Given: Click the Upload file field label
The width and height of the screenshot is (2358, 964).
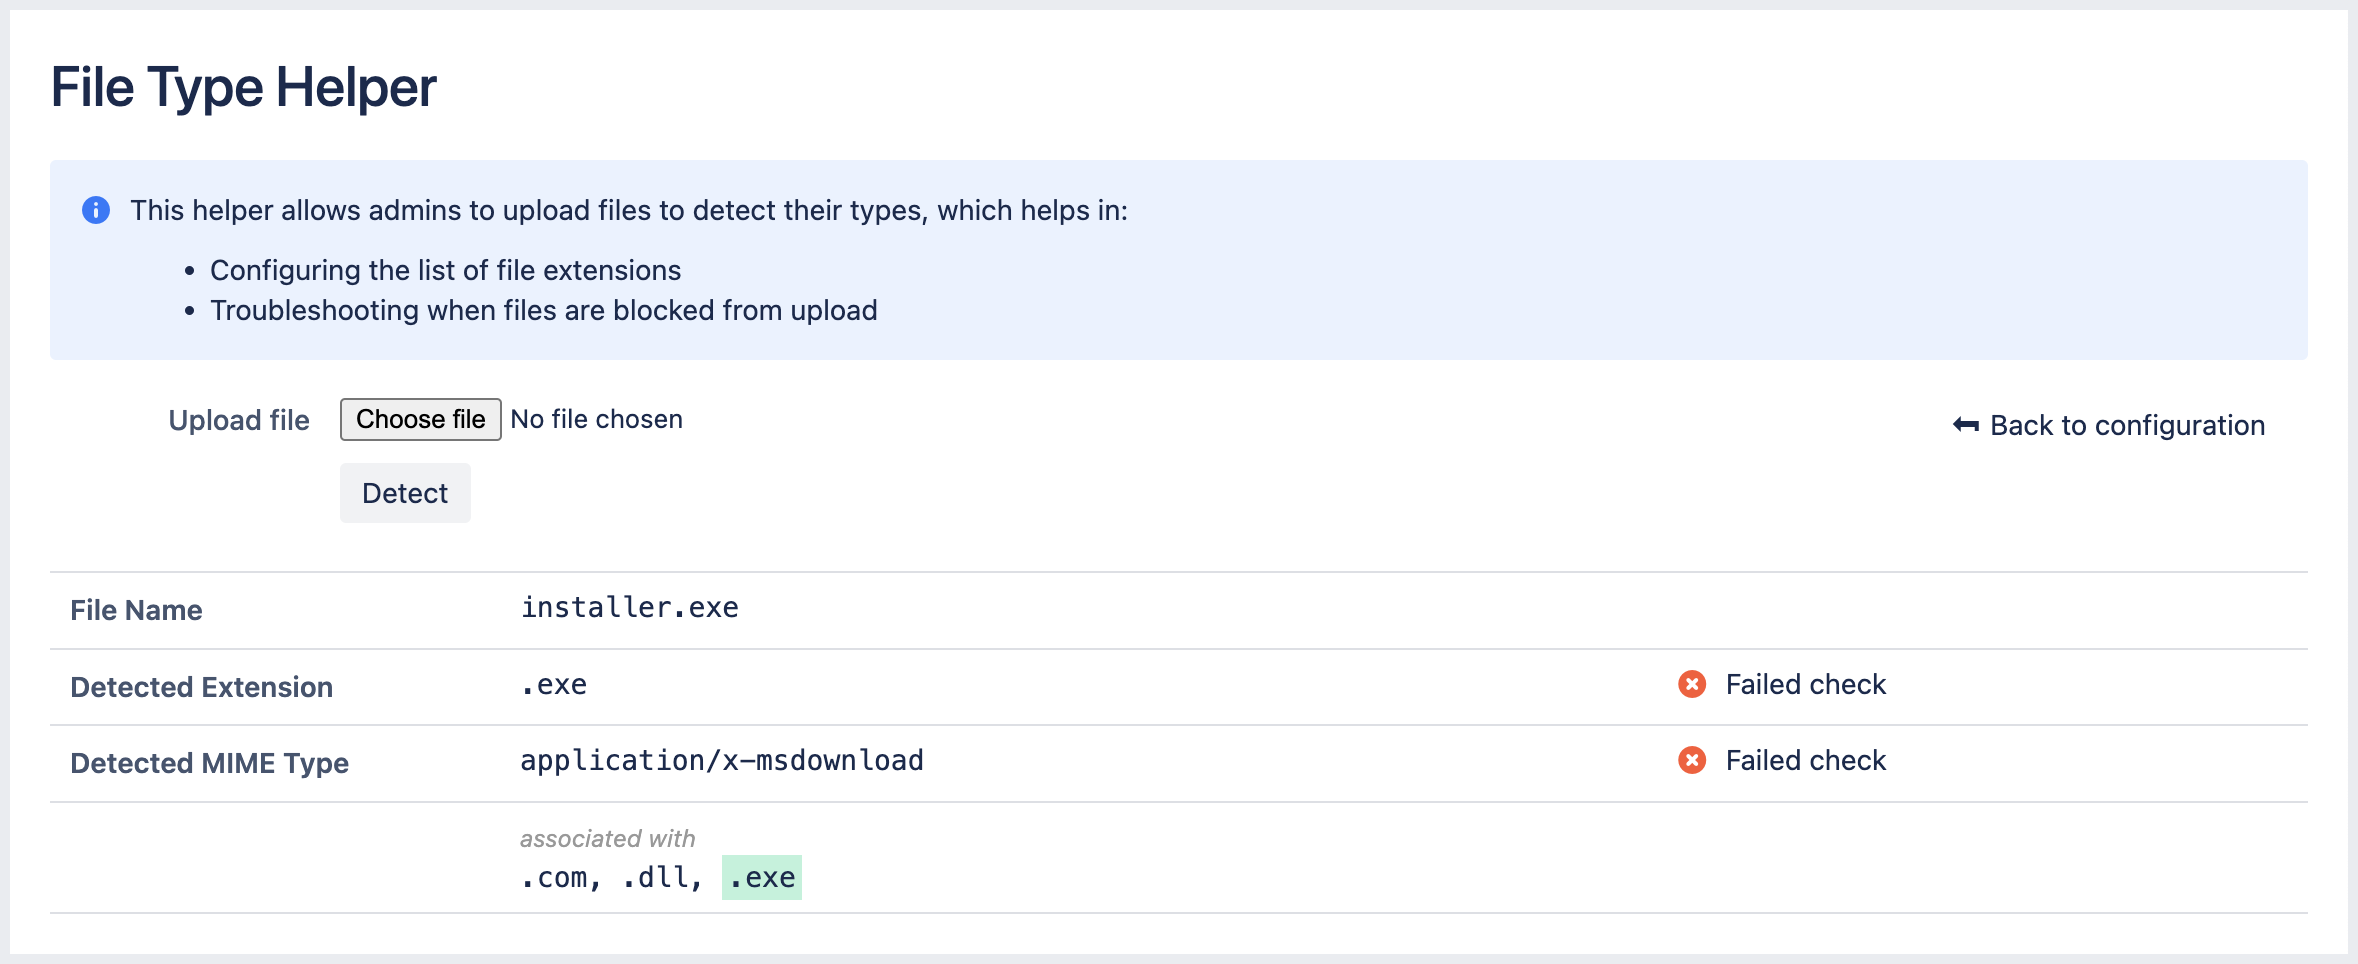Looking at the screenshot, I should pyautogui.click(x=239, y=419).
